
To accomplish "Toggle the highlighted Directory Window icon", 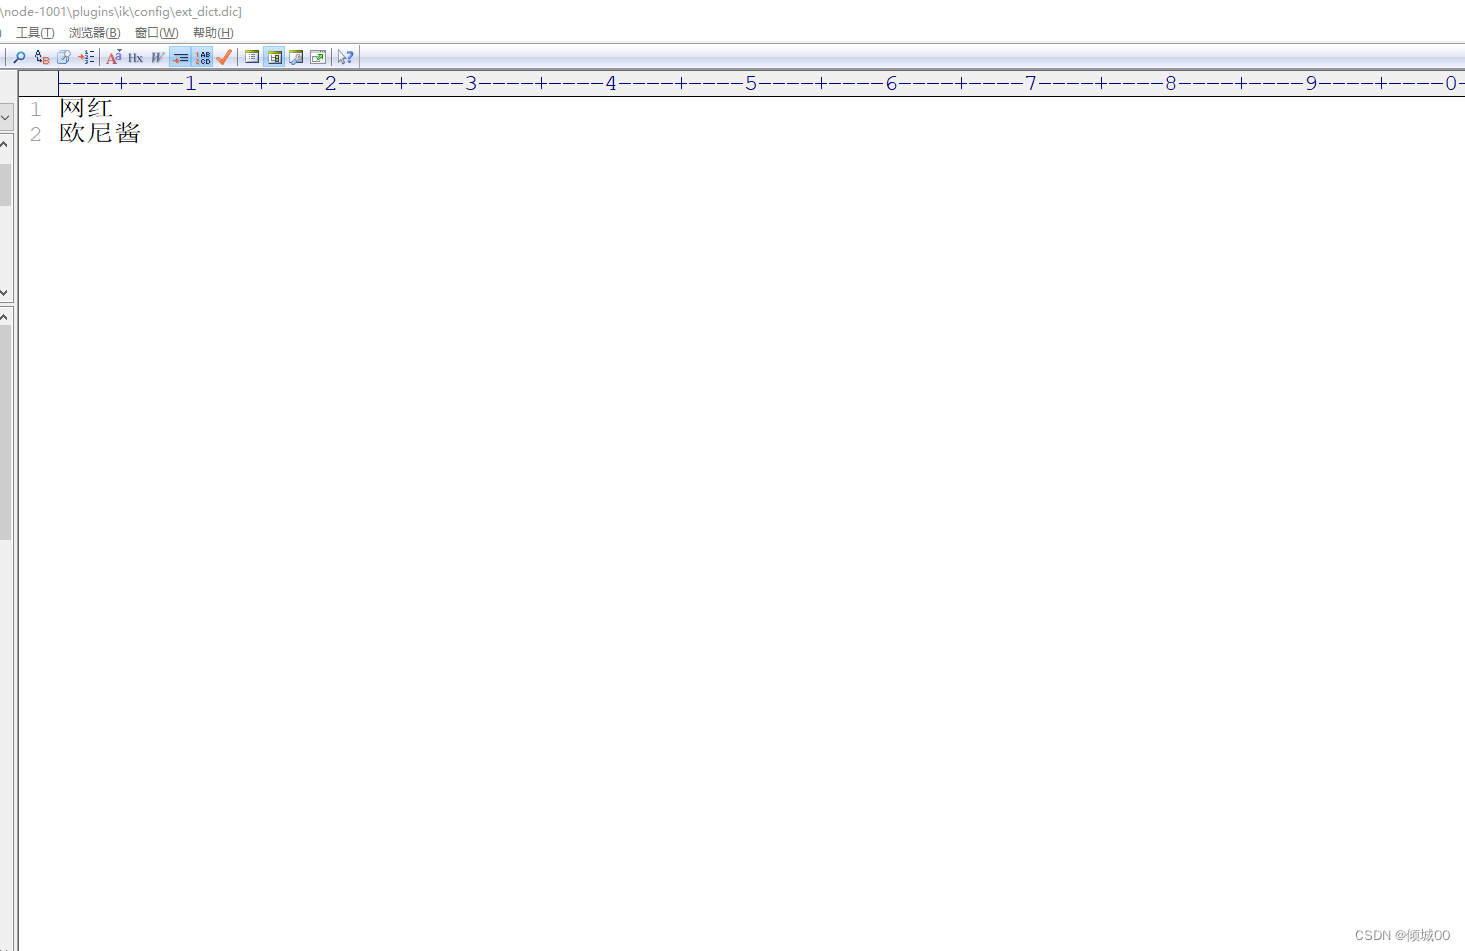I will (x=274, y=57).
